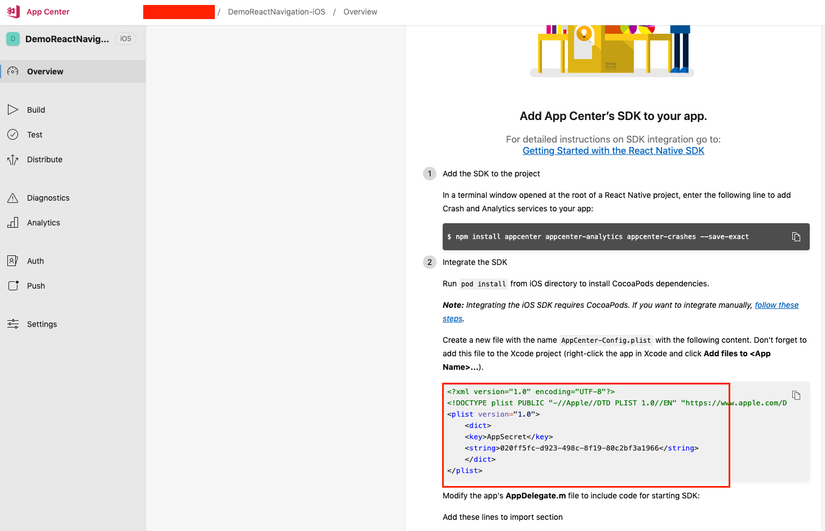Click the Diagnostics warning triangle icon

pyautogui.click(x=13, y=198)
